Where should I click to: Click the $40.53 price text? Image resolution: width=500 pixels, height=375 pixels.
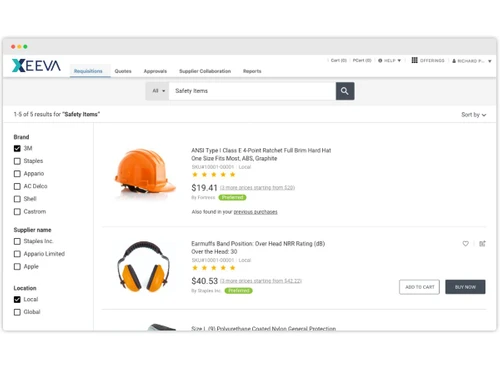(204, 281)
